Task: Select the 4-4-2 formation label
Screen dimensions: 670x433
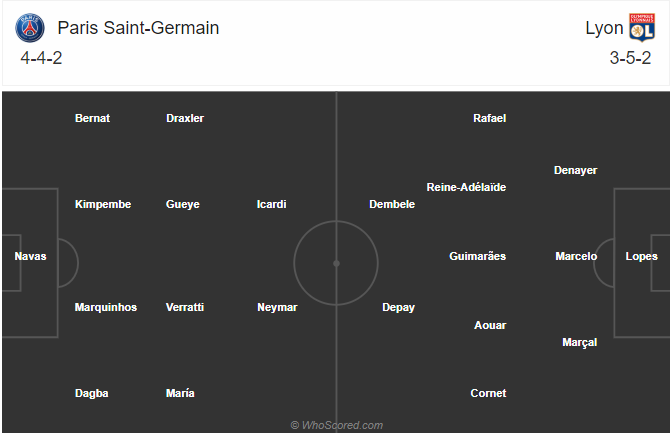Action: tap(41, 58)
